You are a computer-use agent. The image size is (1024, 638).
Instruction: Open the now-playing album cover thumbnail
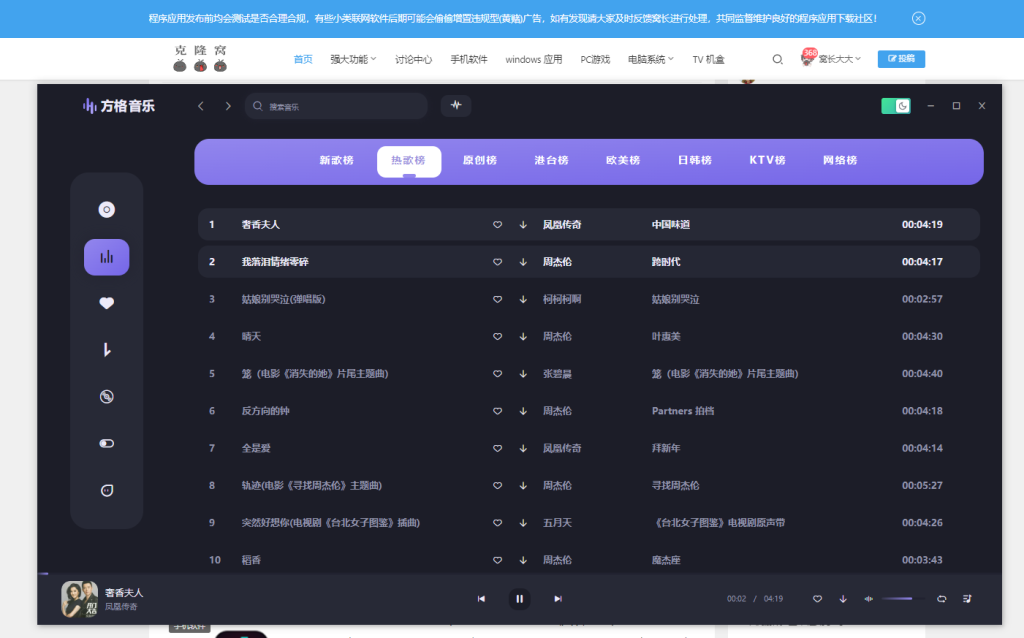tap(80, 599)
